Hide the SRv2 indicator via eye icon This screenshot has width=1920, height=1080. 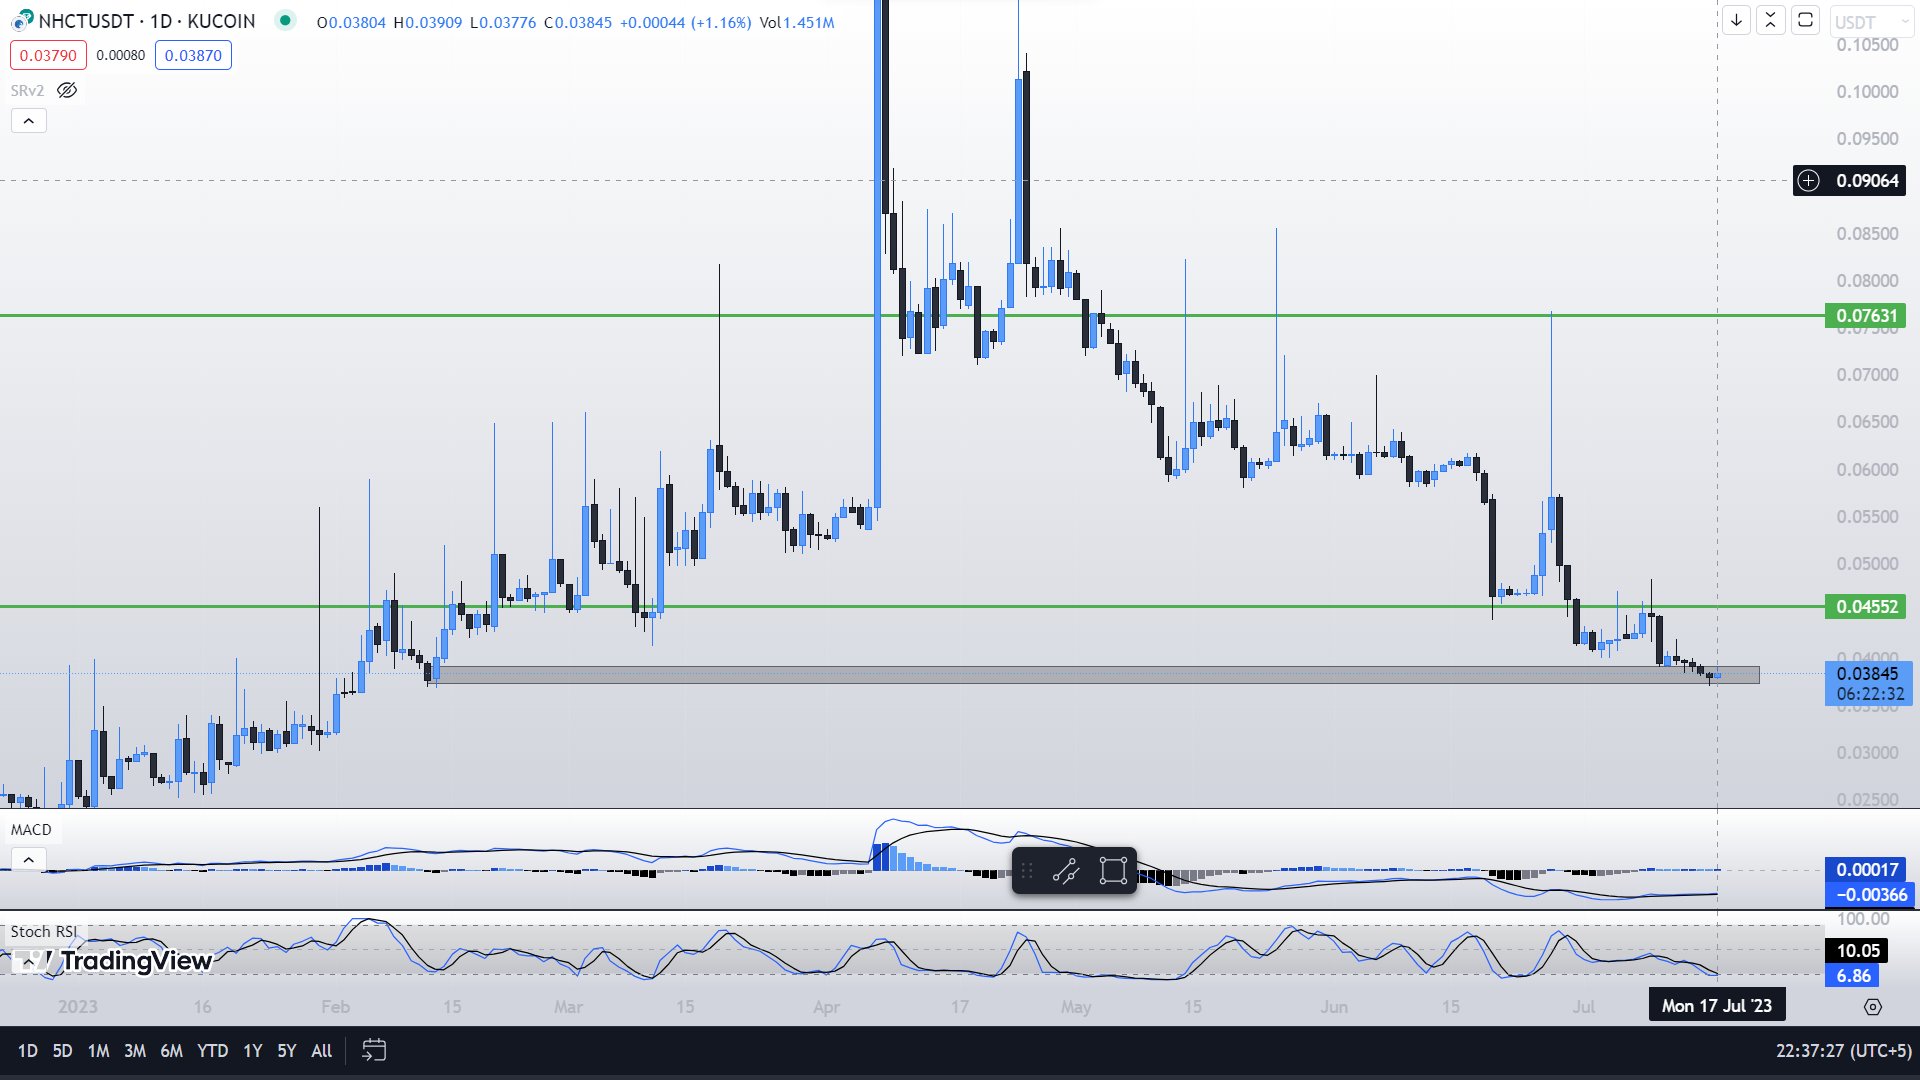(x=66, y=90)
